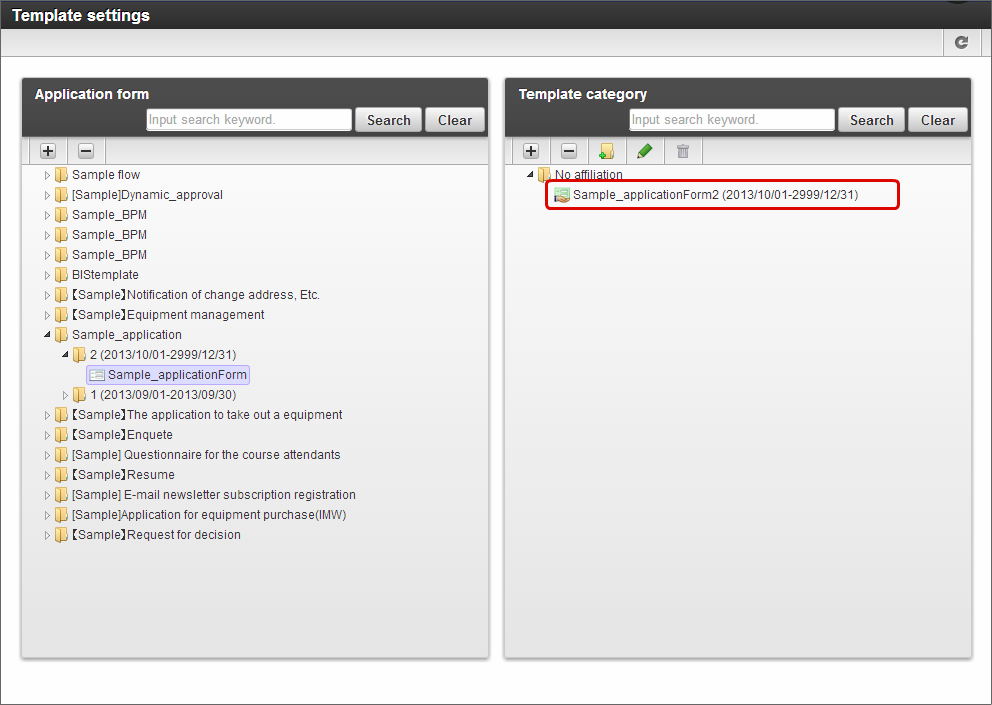
Task: Expand all in Application form toolbar
Action: [47, 151]
